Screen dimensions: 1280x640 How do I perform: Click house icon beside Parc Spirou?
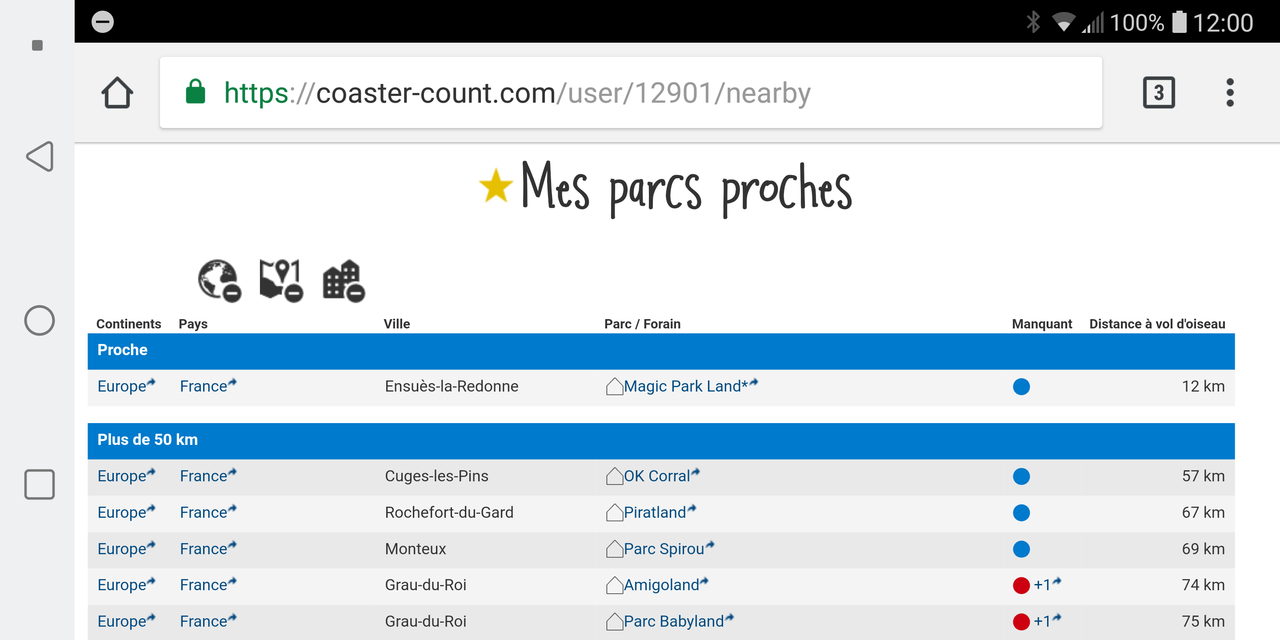615,548
